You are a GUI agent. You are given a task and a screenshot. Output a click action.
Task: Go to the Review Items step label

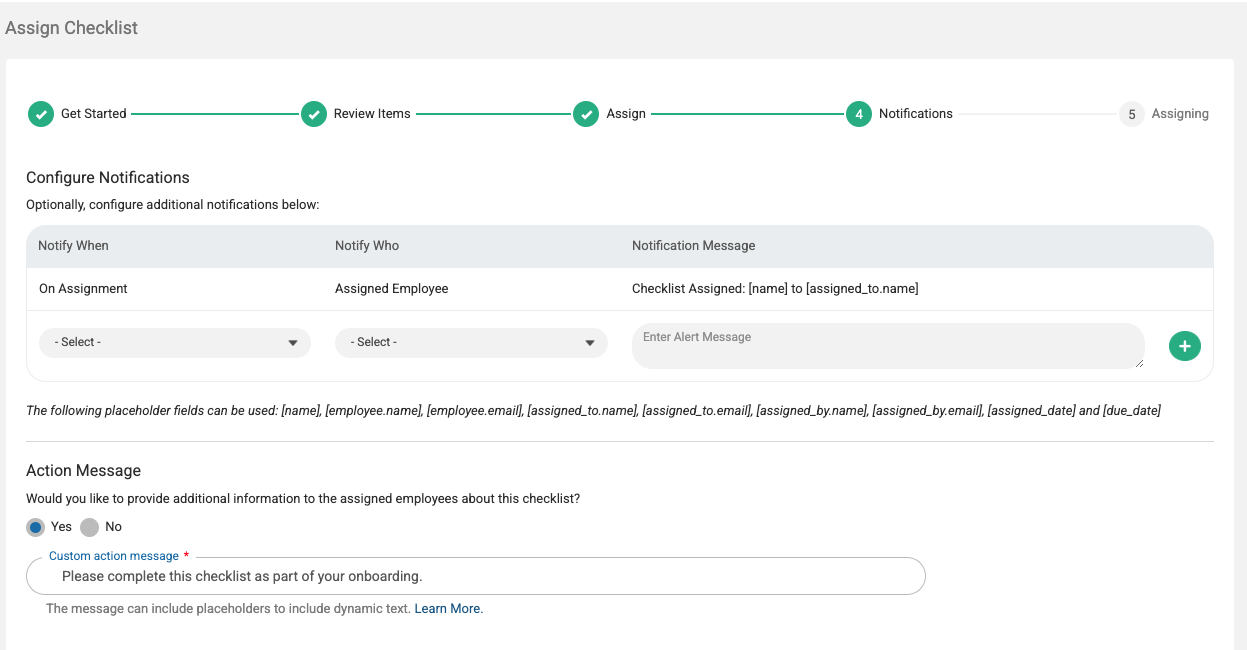tap(372, 114)
